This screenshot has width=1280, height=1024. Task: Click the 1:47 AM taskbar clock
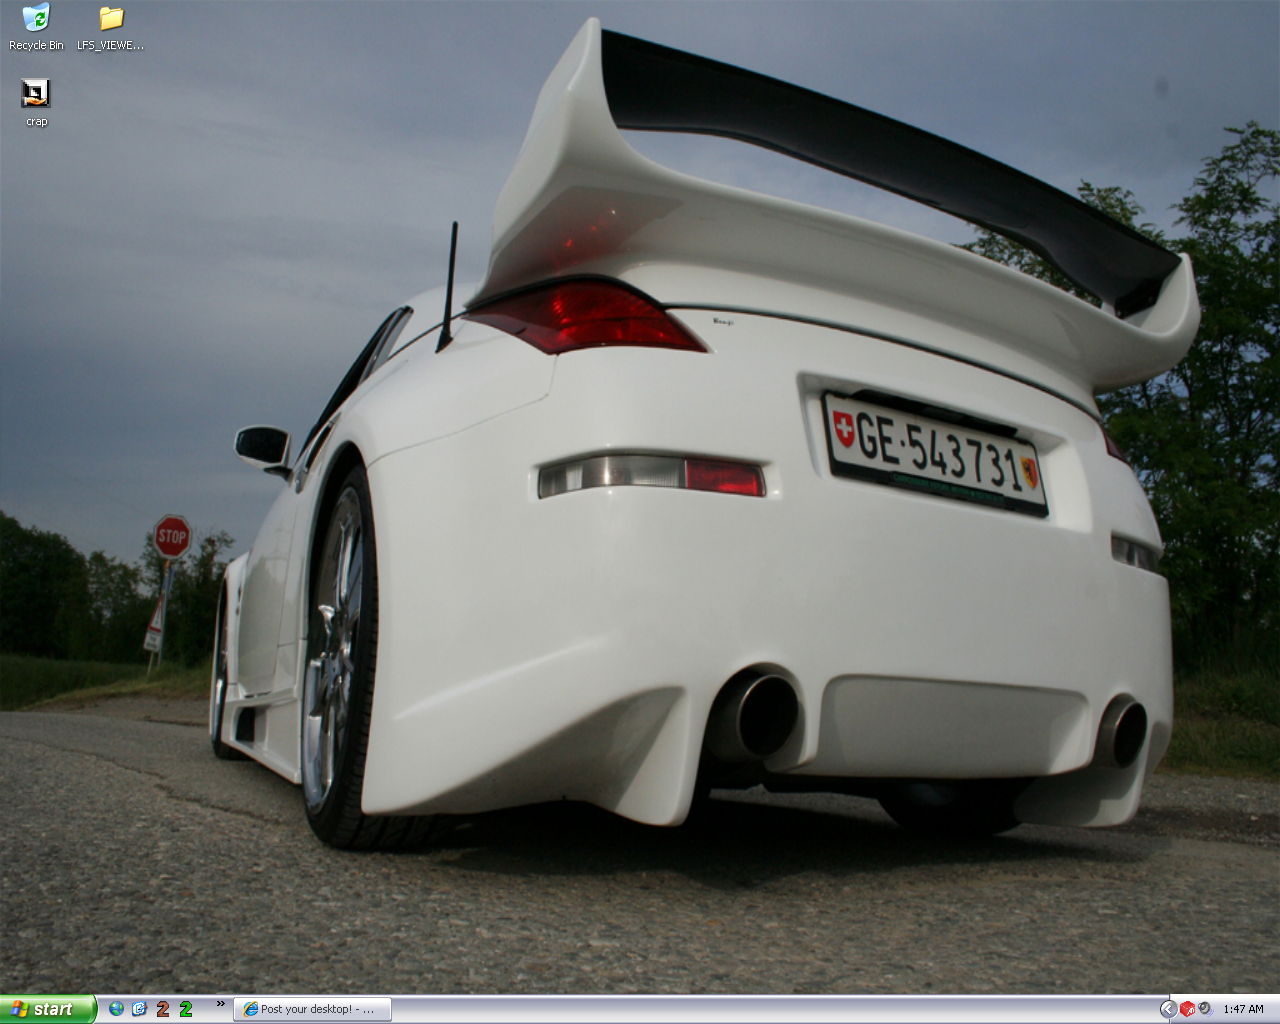click(x=1243, y=1010)
